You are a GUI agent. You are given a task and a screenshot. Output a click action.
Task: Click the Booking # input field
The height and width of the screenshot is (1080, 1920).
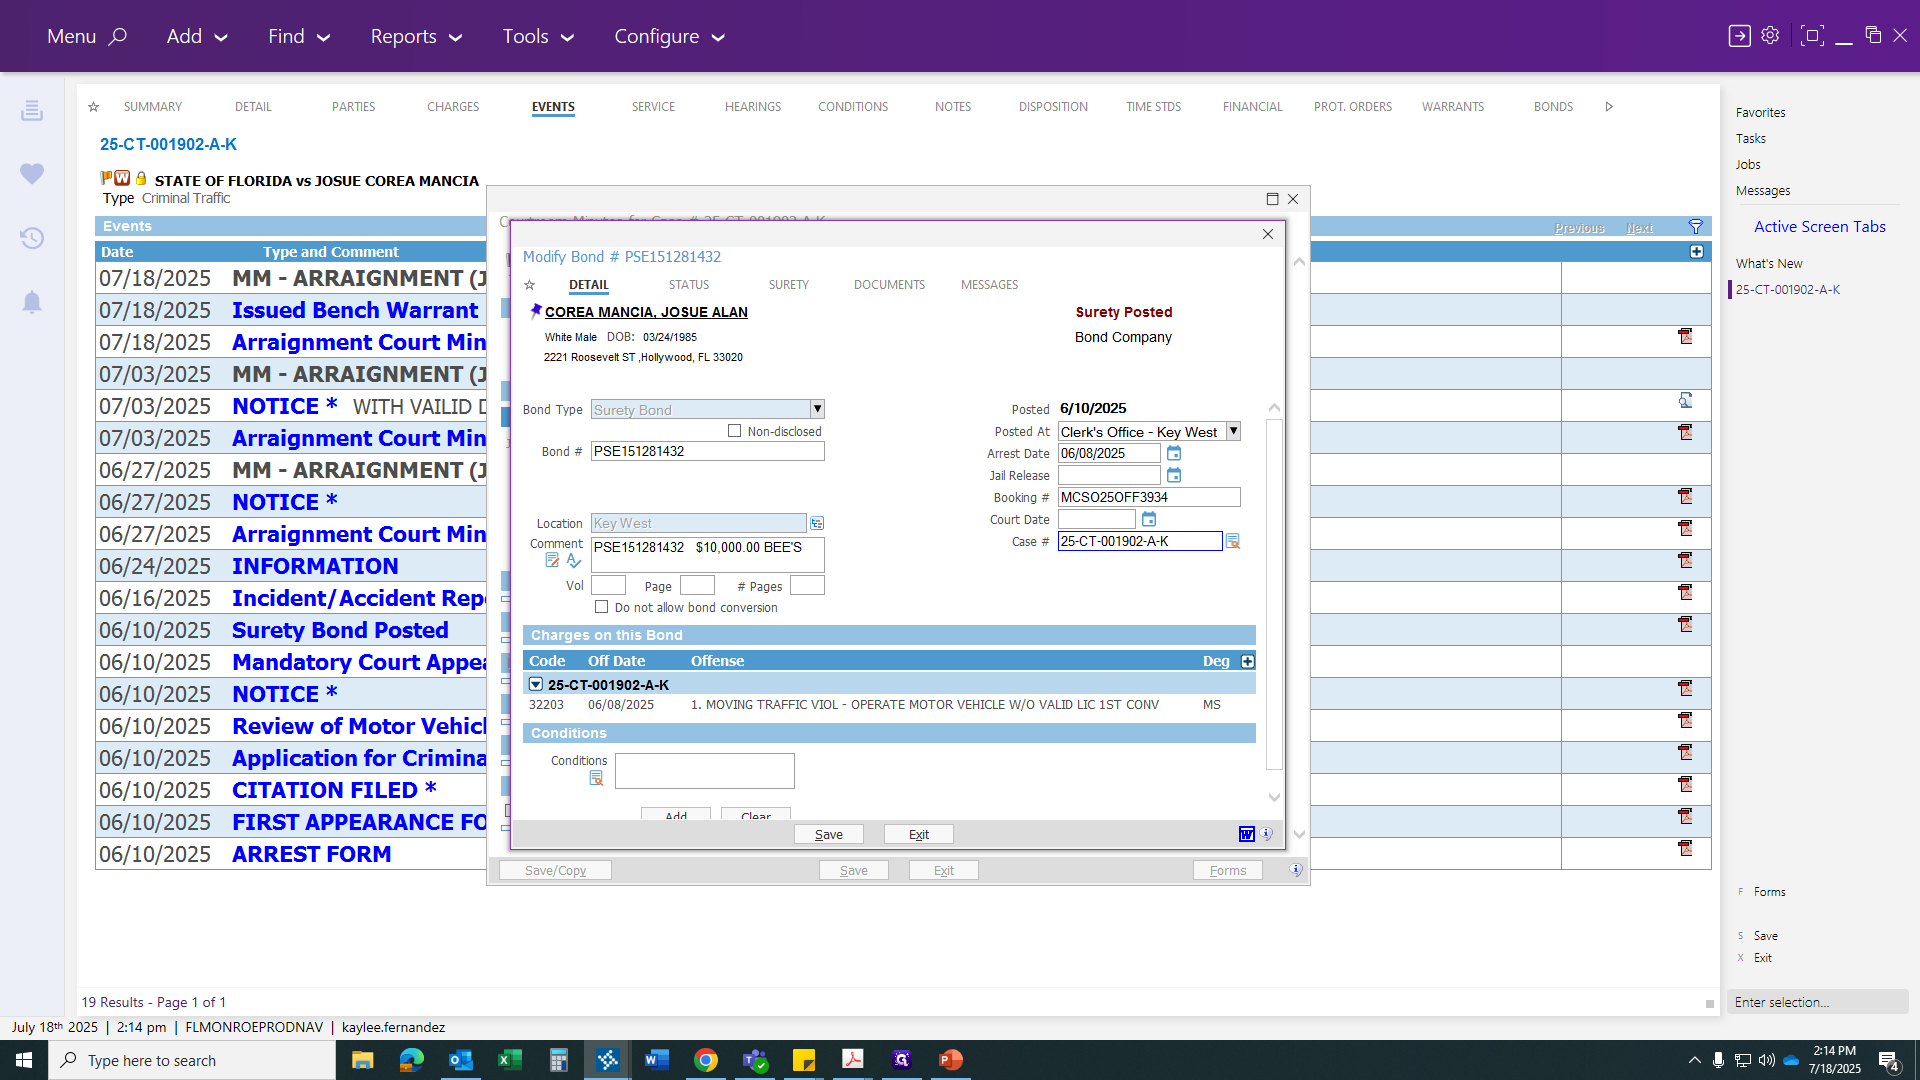click(1149, 497)
